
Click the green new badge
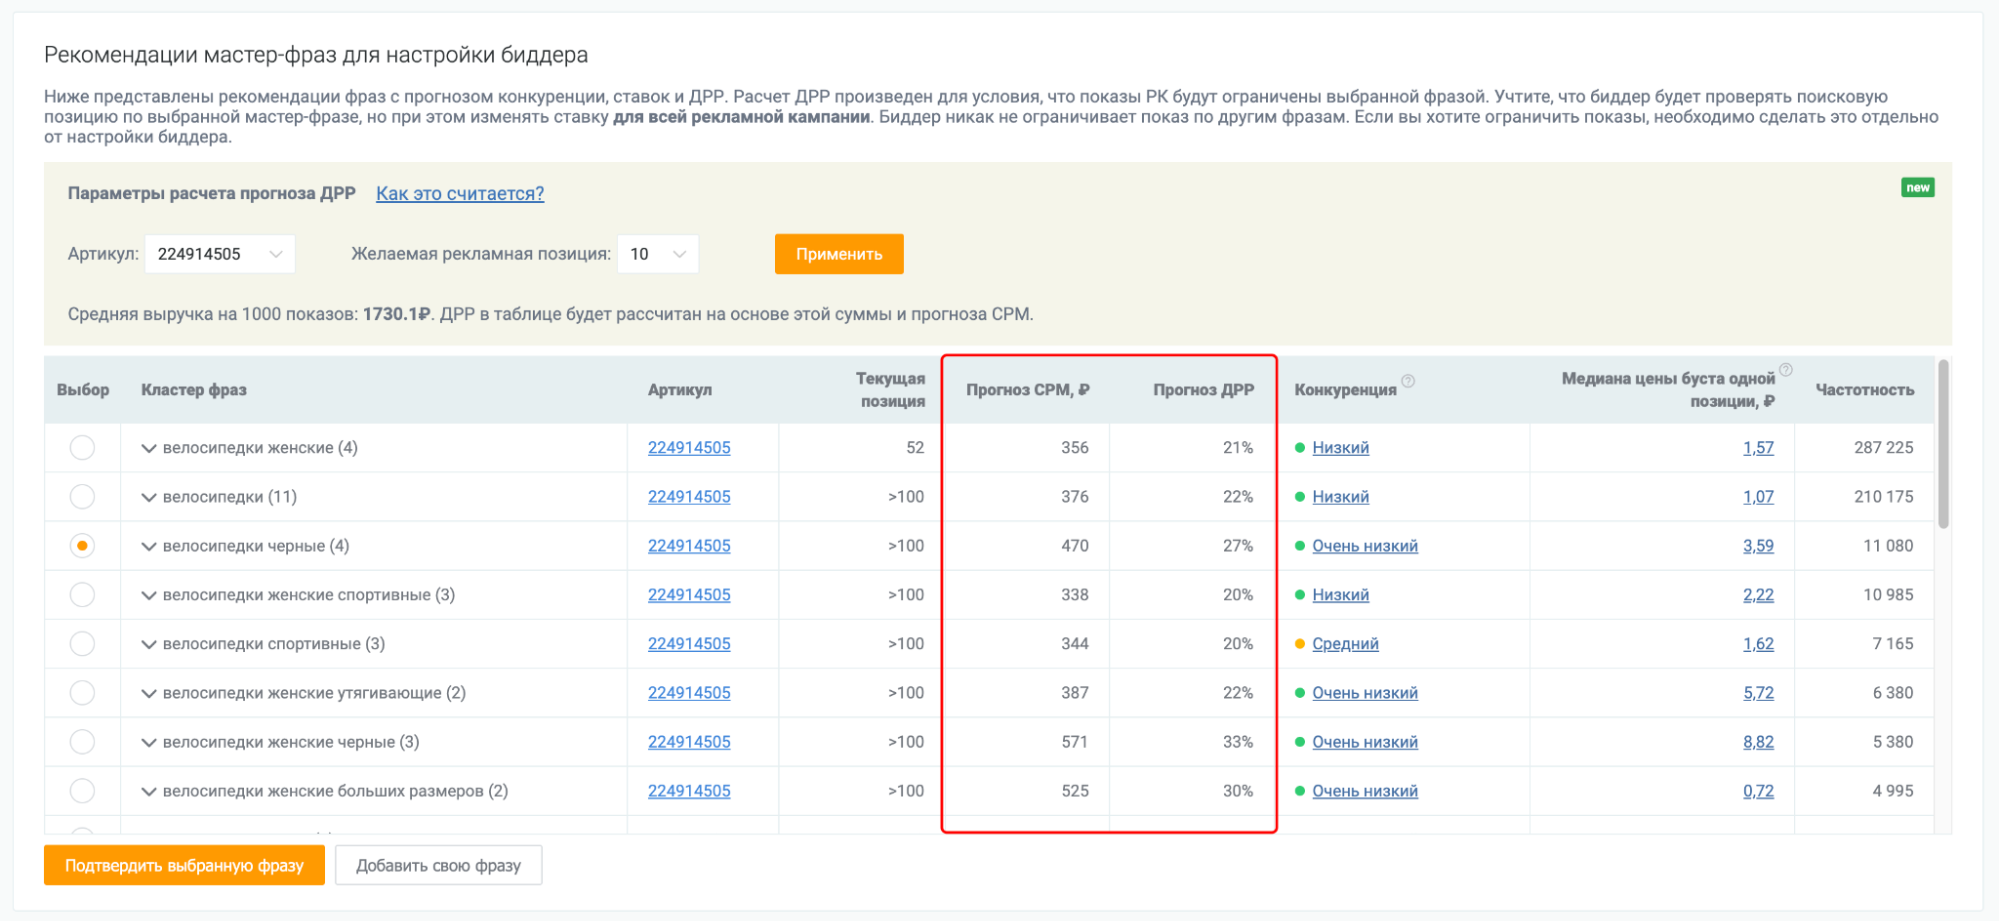[x=1917, y=188]
